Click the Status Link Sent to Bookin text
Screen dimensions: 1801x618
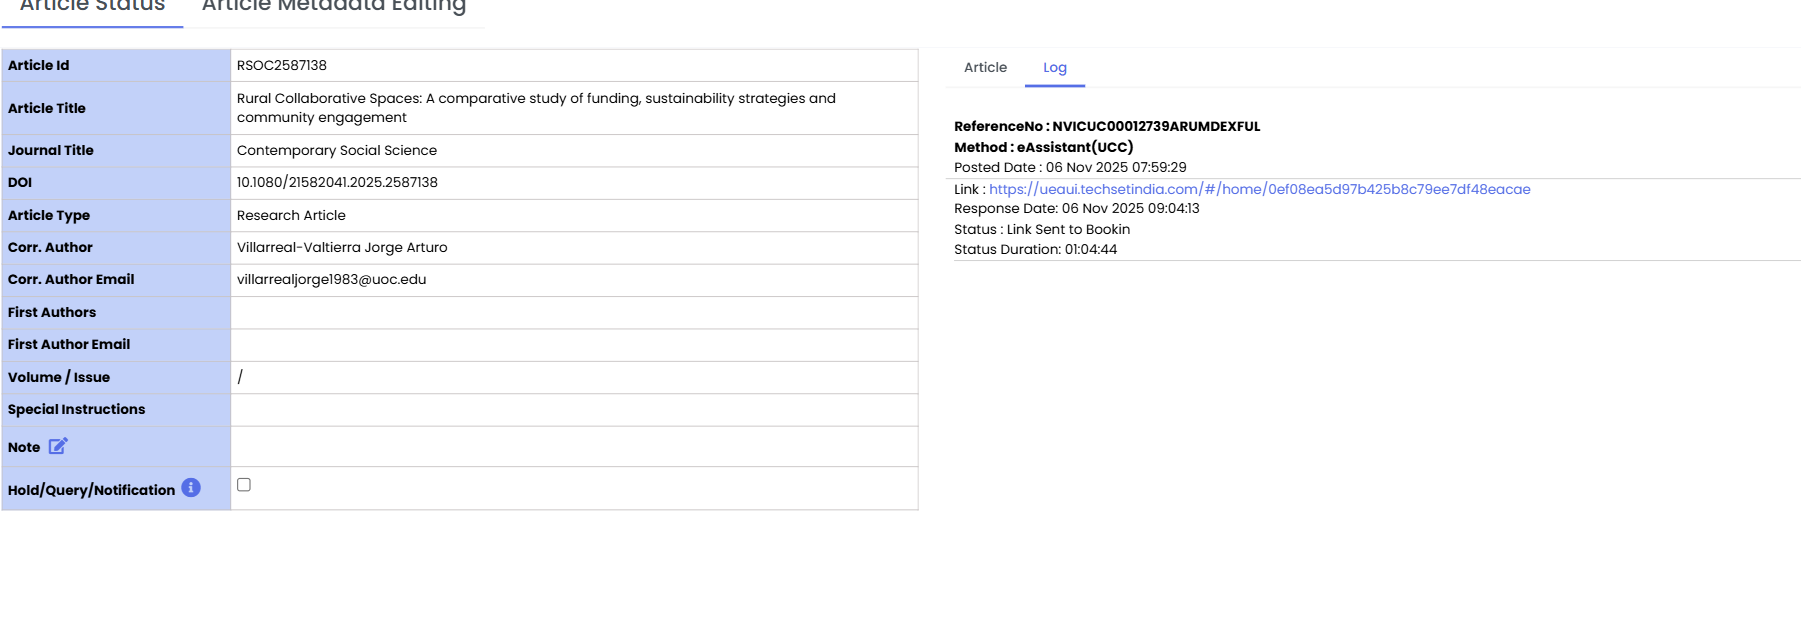(1041, 229)
